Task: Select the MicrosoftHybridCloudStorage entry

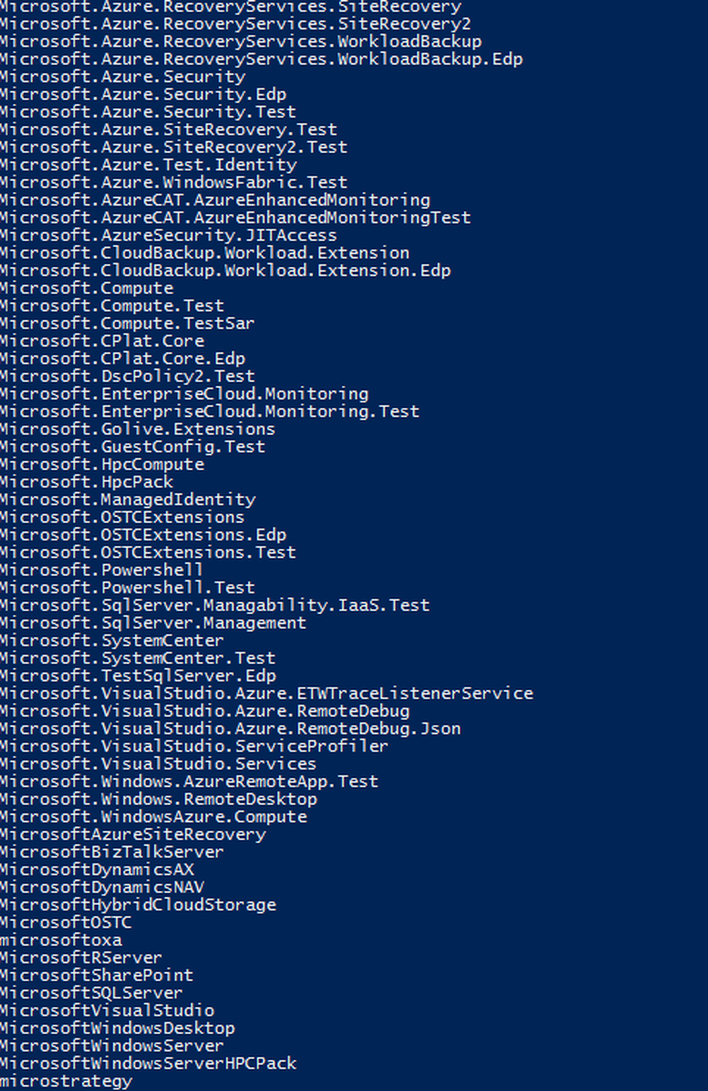Action: (138, 905)
